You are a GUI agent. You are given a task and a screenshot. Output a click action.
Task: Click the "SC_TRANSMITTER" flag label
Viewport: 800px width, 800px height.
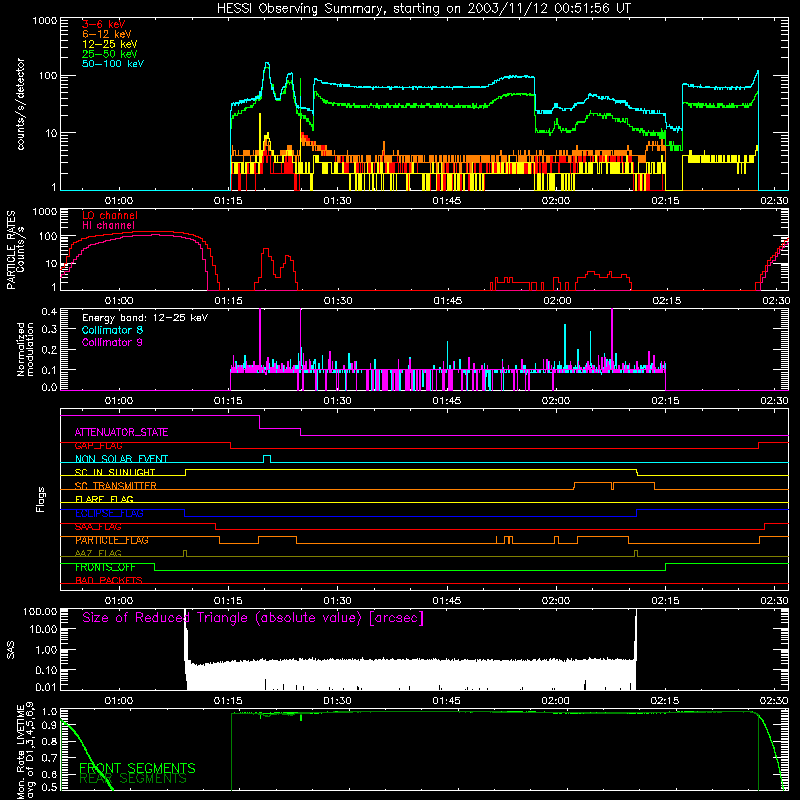tap(115, 486)
